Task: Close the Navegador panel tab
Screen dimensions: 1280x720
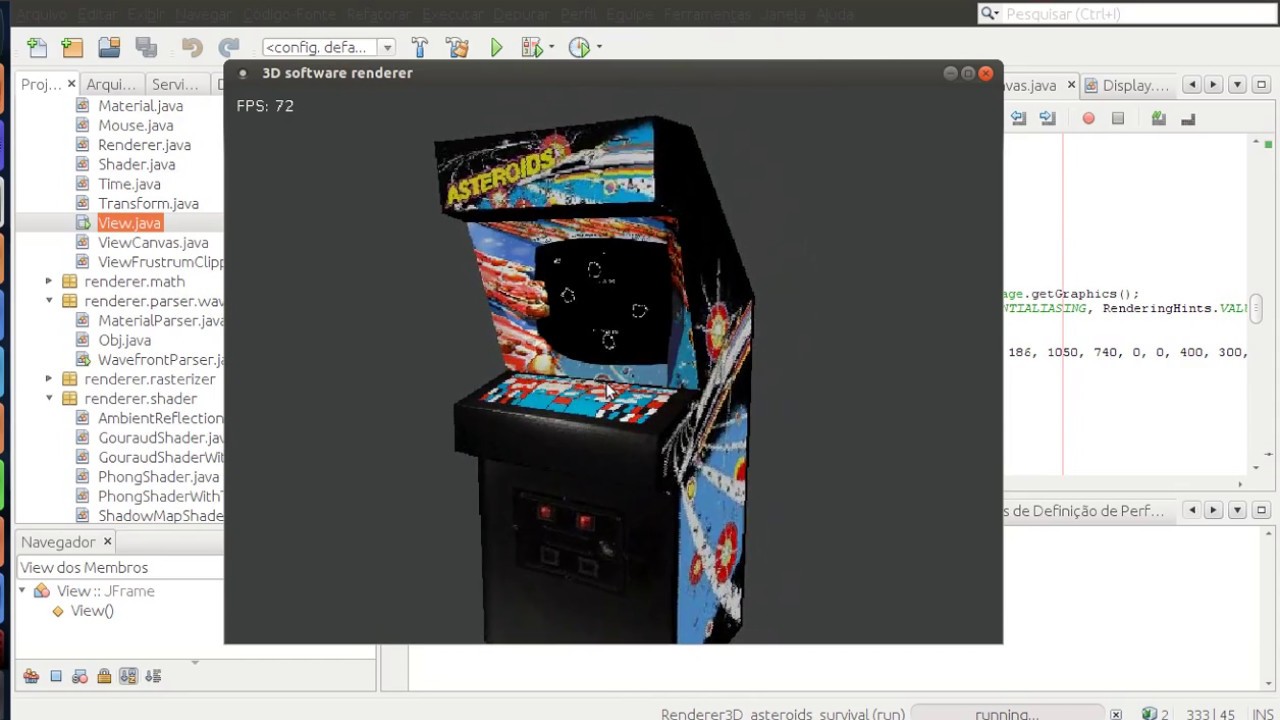Action: tap(107, 542)
